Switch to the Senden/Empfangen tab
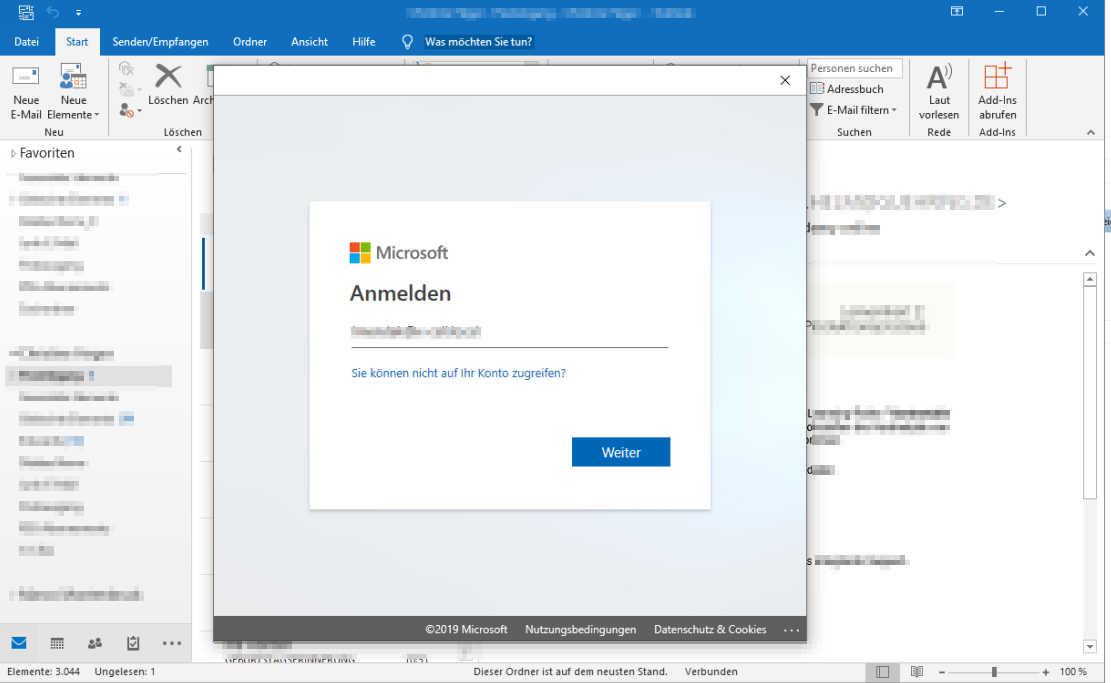Viewport: 1111px width, 683px height. [160, 42]
